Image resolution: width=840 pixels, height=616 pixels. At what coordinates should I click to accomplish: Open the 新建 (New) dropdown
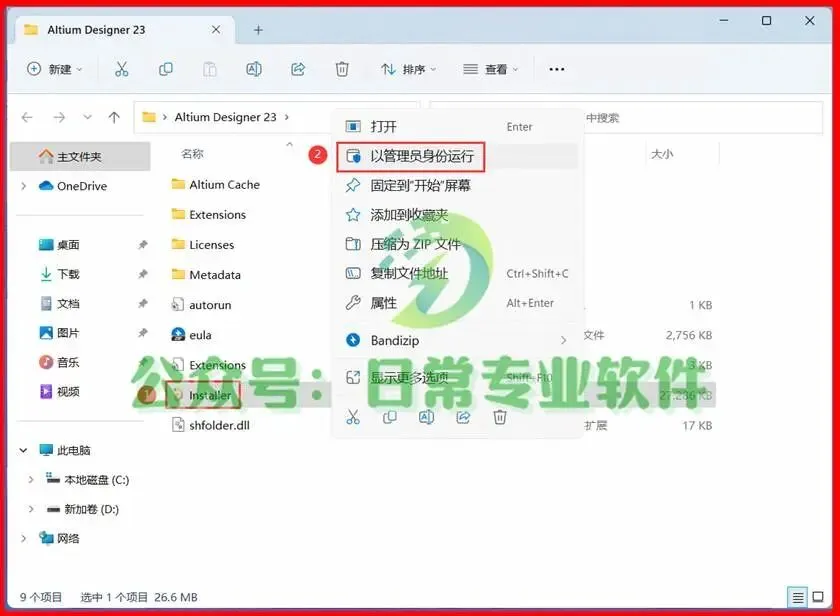pyautogui.click(x=55, y=69)
